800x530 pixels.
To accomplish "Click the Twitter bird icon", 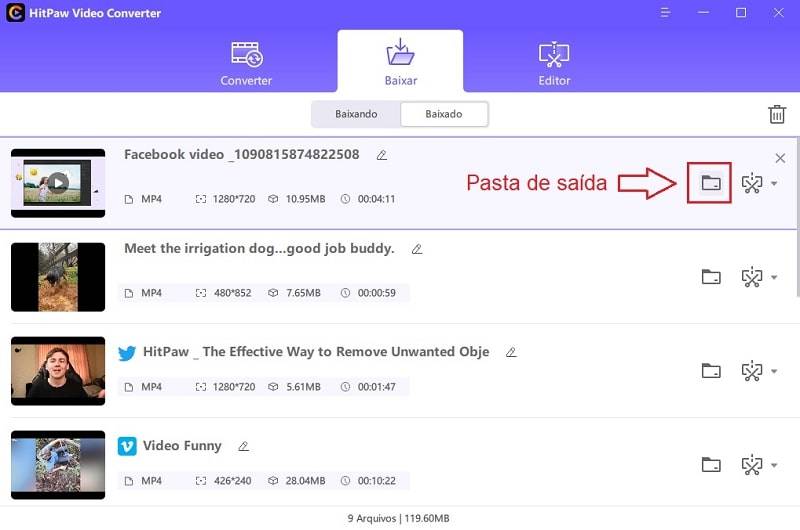I will (x=127, y=352).
